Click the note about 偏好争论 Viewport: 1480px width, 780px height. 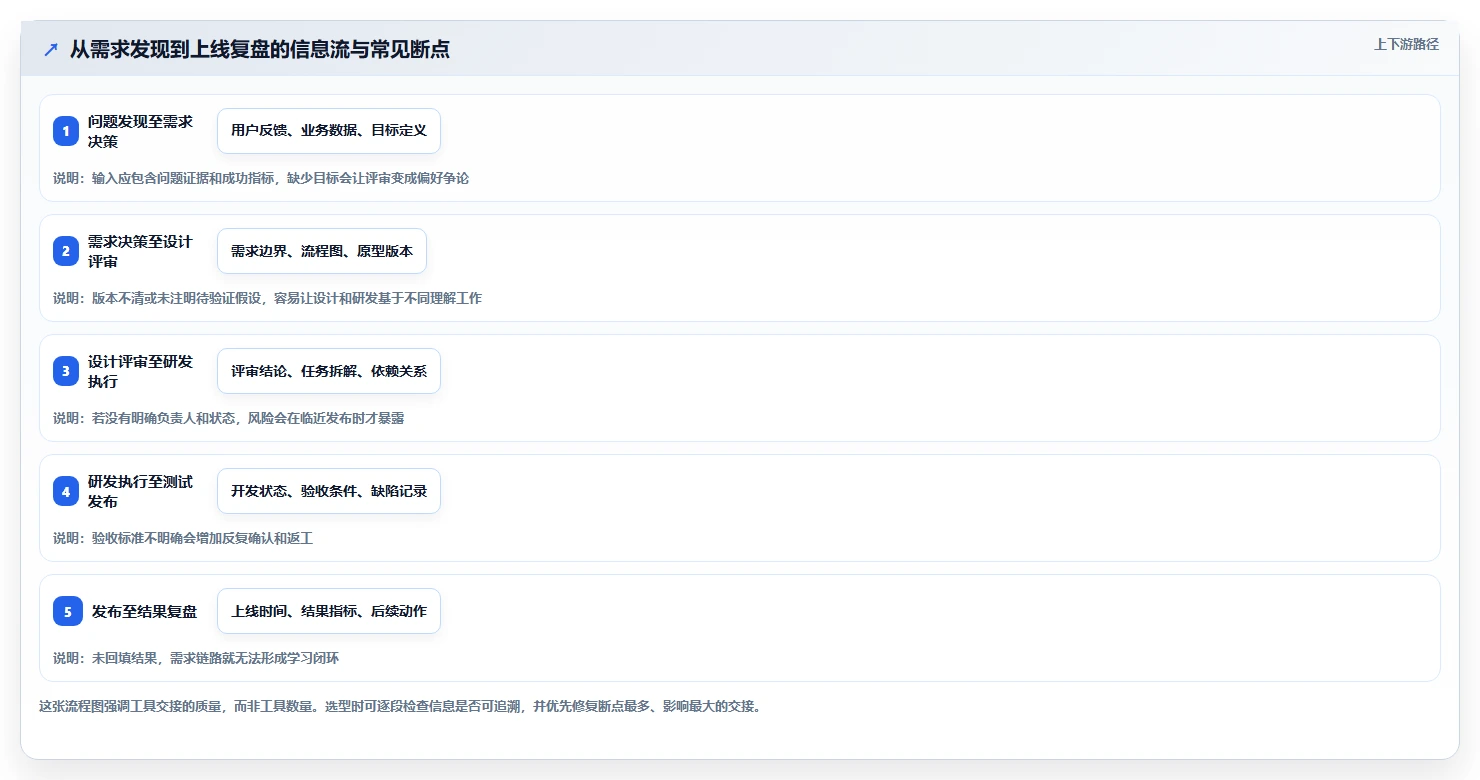261,178
